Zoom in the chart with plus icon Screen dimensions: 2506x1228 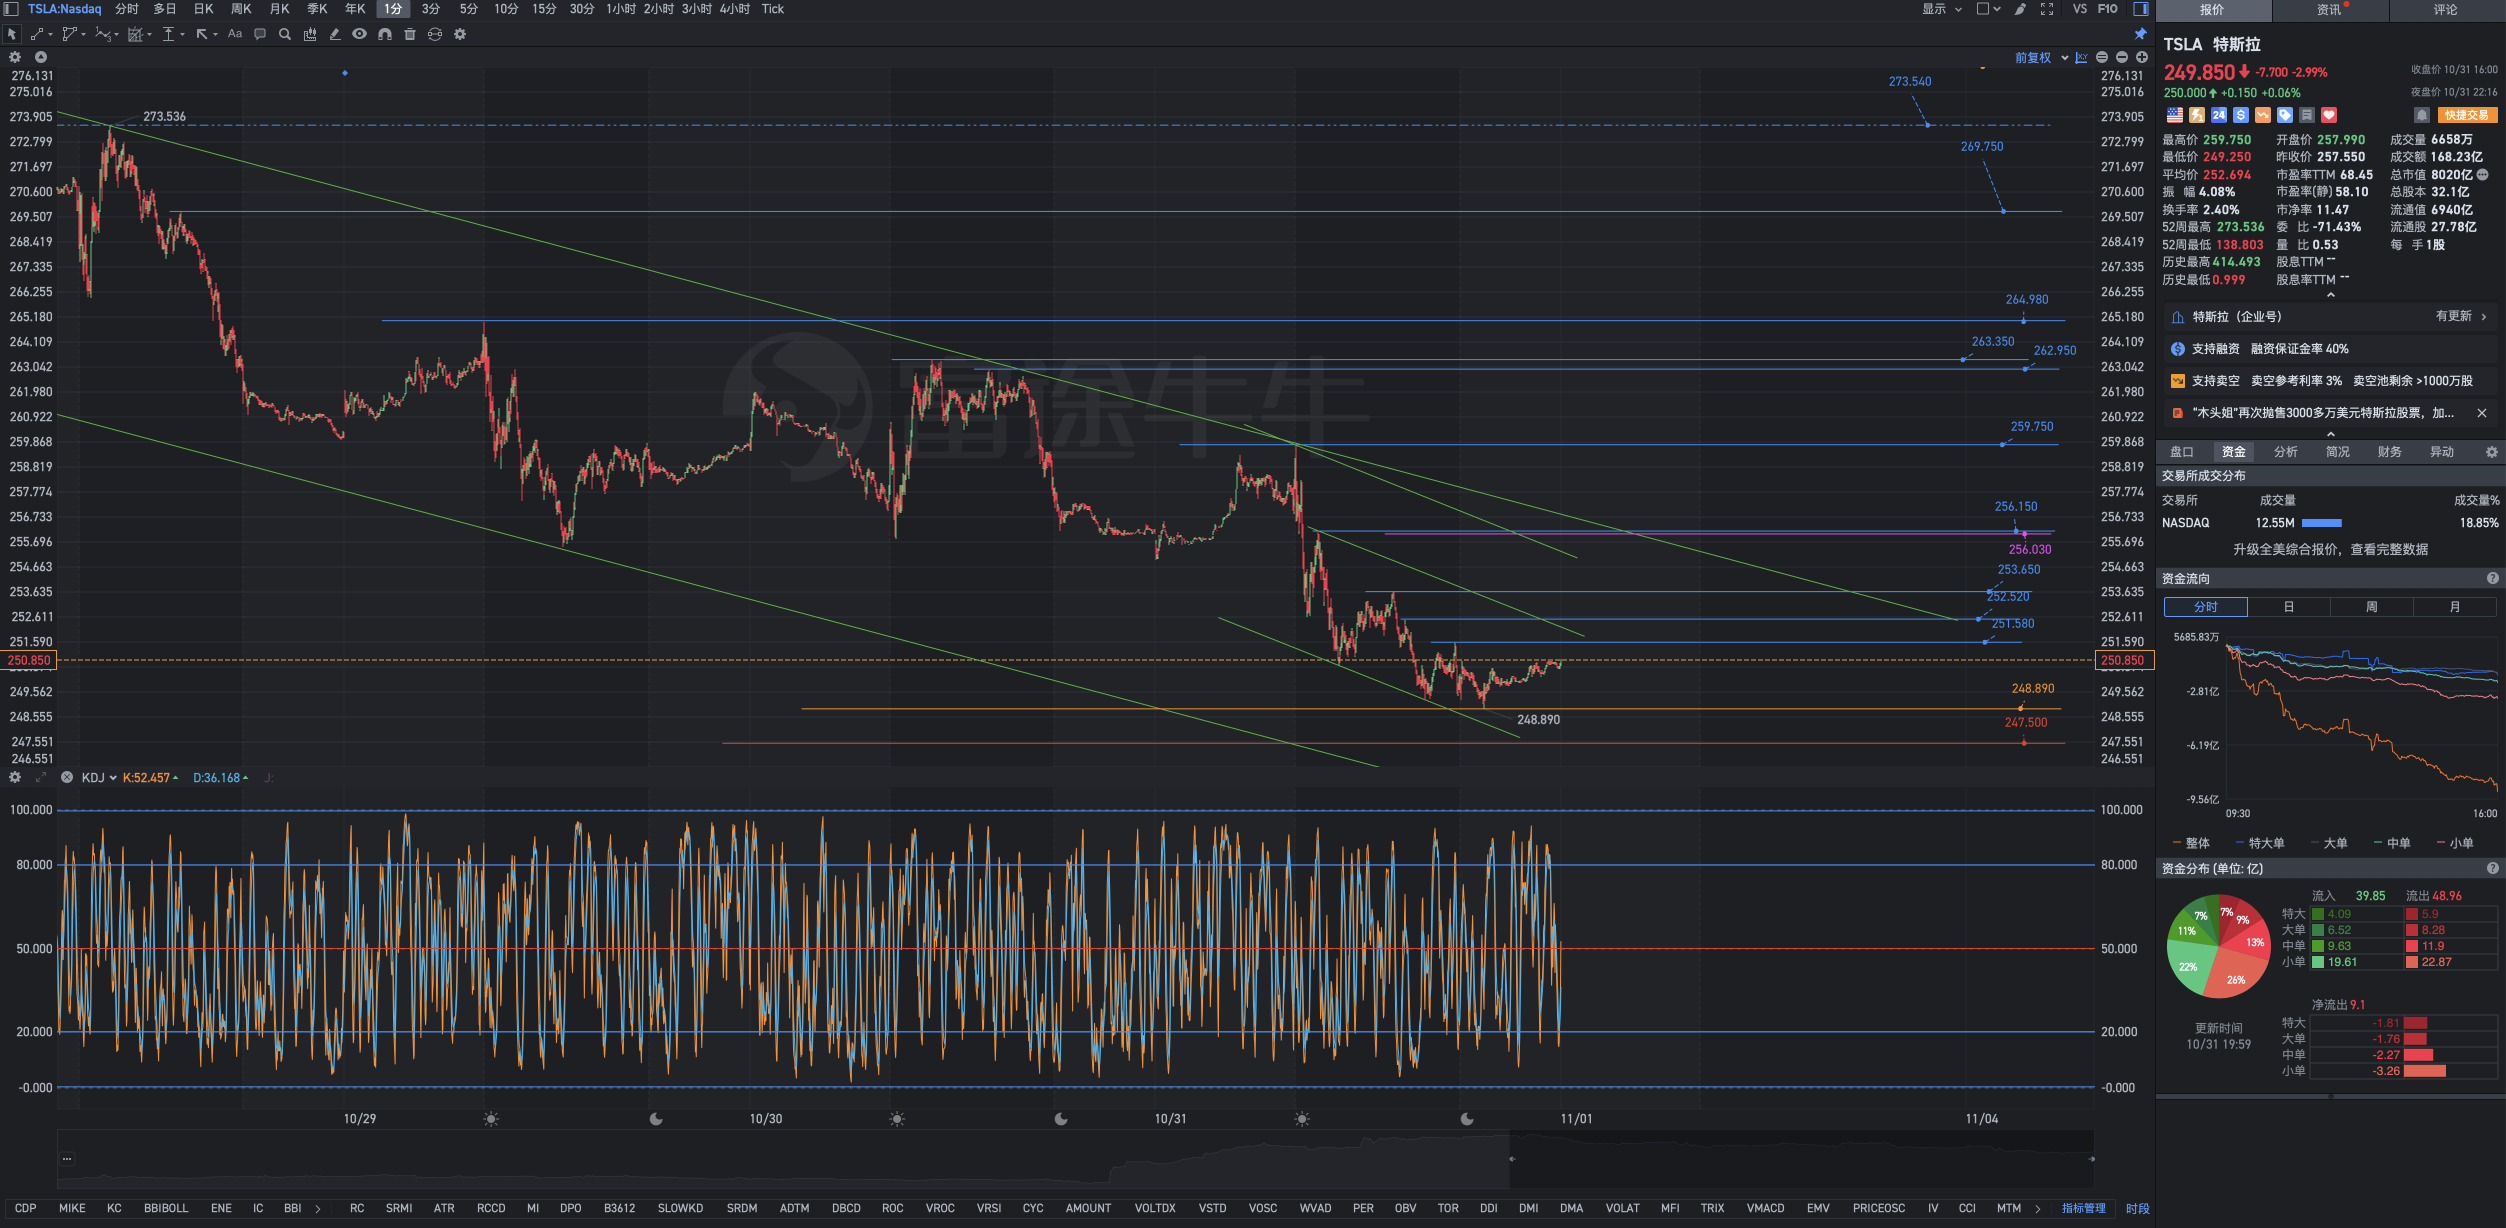click(2142, 58)
